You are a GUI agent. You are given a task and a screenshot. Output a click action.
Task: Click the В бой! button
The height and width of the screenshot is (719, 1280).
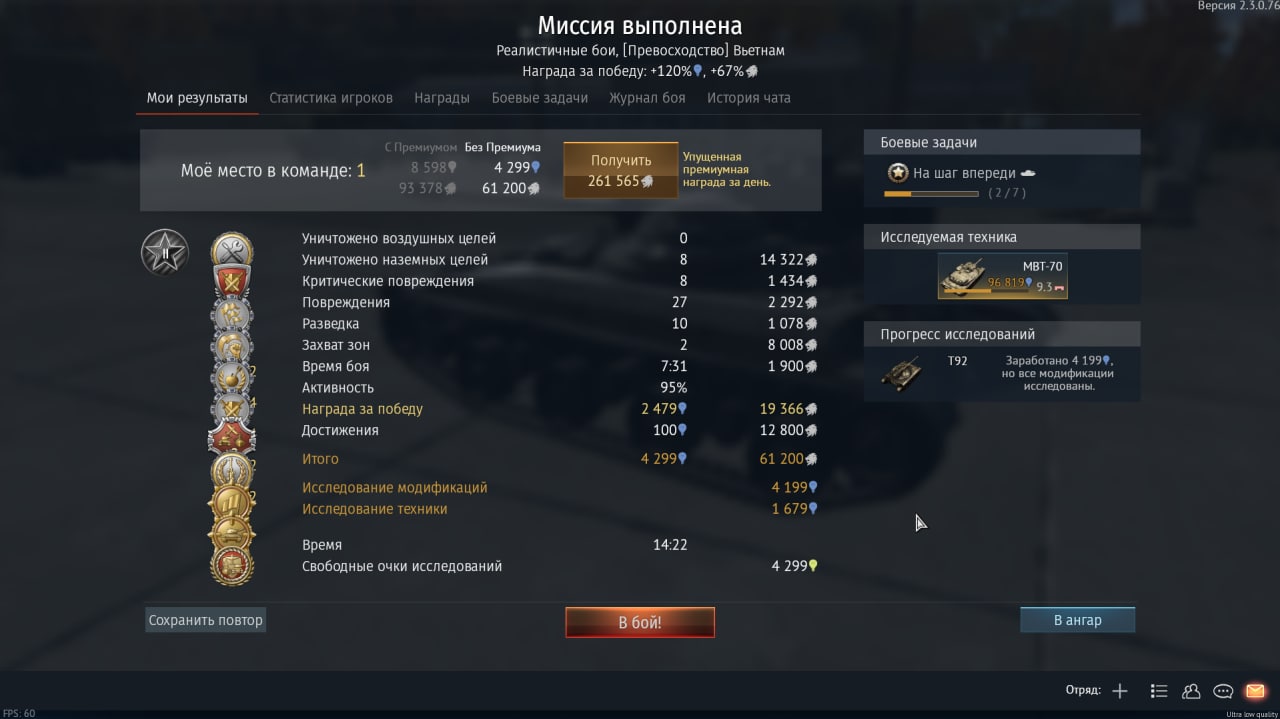[640, 622]
